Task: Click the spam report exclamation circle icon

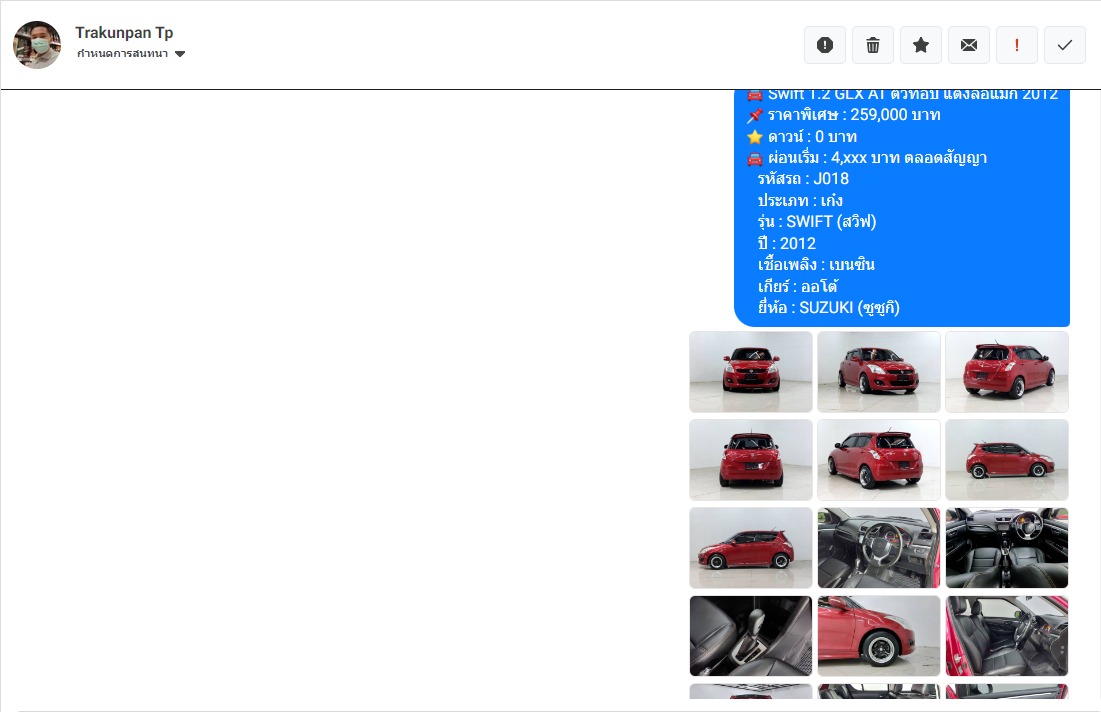Action: pyautogui.click(x=825, y=46)
